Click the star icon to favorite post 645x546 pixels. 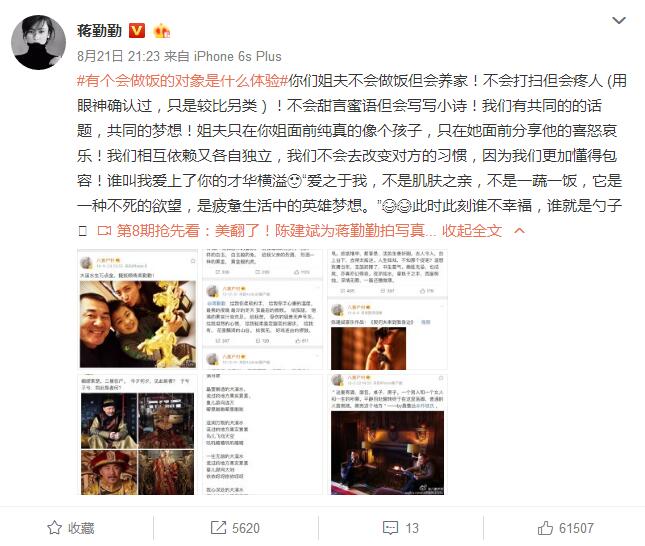54,528
